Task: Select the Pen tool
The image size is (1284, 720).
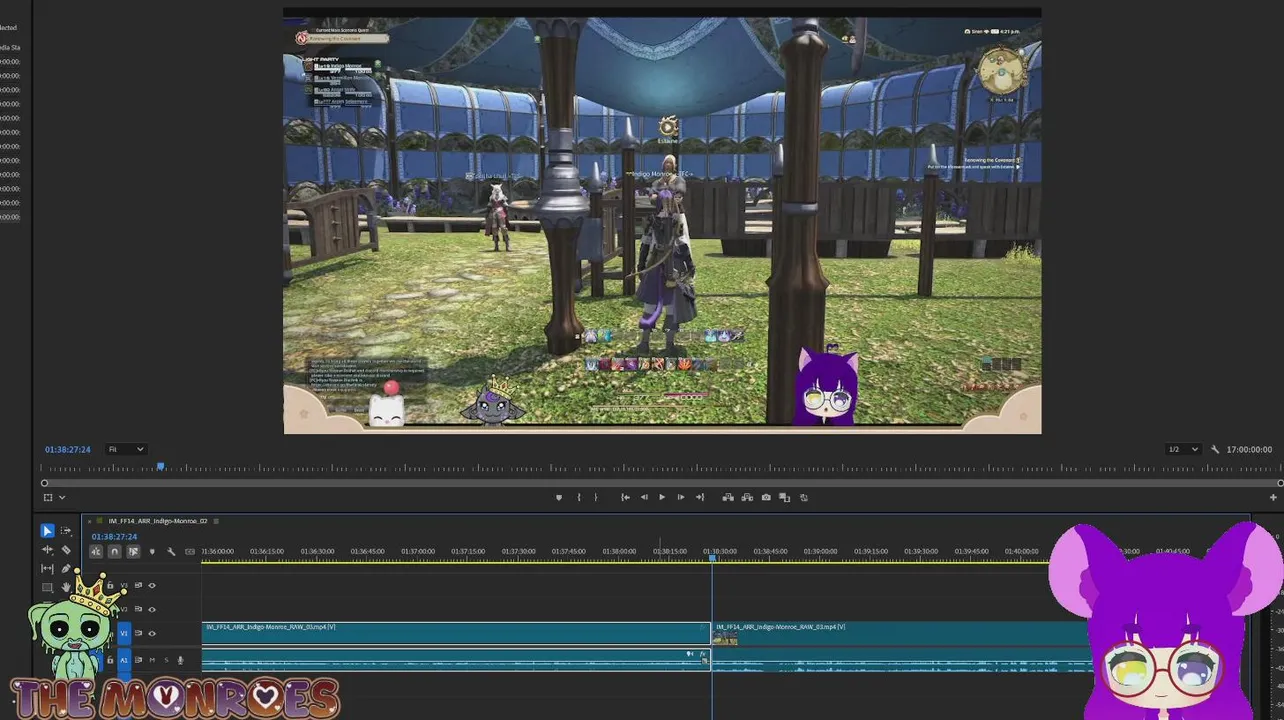Action: [x=66, y=569]
